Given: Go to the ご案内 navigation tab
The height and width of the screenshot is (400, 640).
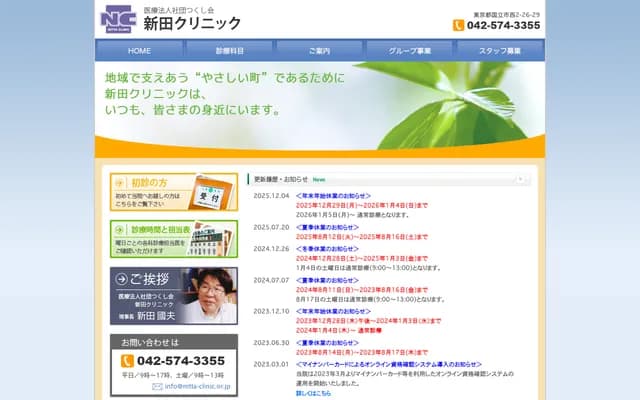Looking at the screenshot, I should coord(319,51).
